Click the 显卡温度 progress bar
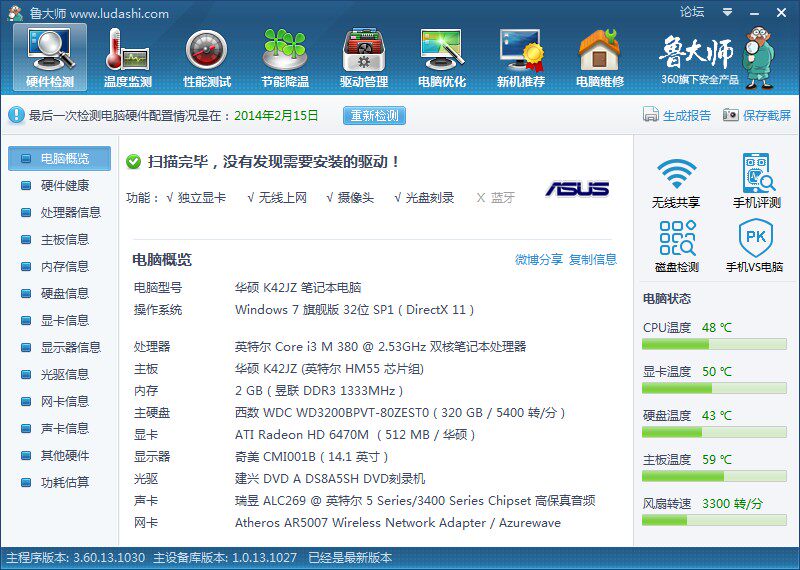This screenshot has height=570, width=800. coord(714,388)
